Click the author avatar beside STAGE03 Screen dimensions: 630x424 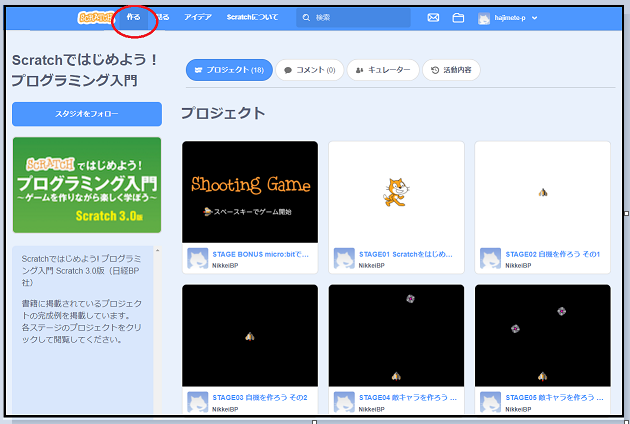click(x=198, y=402)
